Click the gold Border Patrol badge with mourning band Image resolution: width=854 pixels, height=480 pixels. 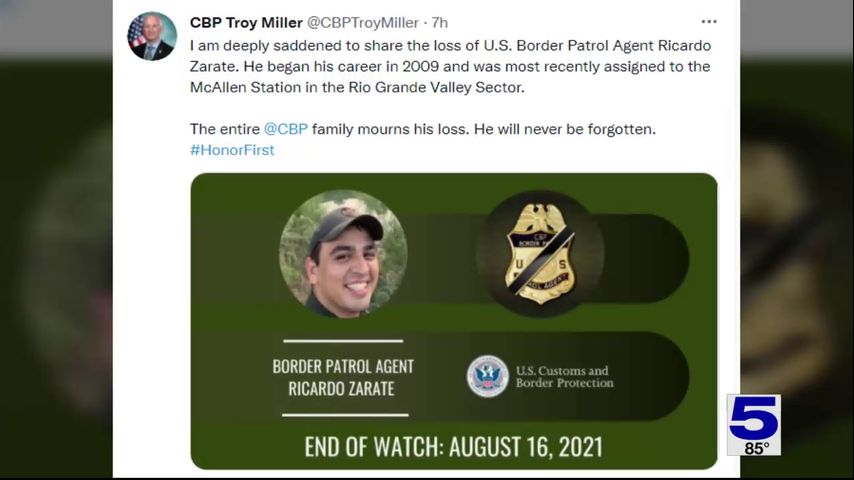point(540,252)
